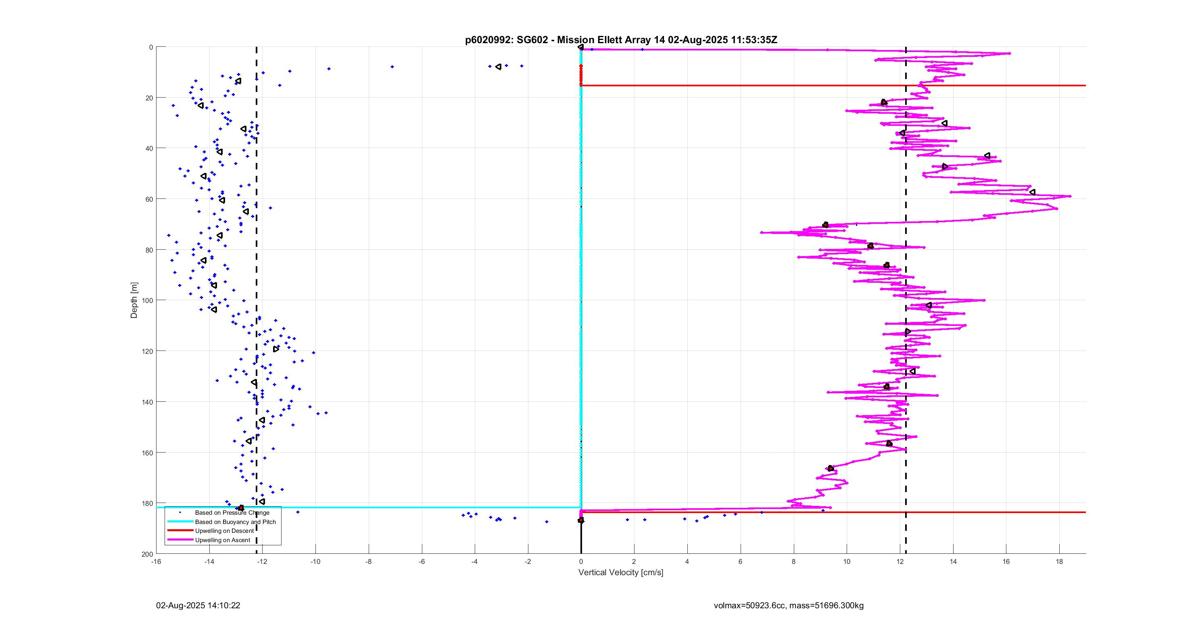
Task: Click the x-axis tick label '-4'
Action: point(475,561)
